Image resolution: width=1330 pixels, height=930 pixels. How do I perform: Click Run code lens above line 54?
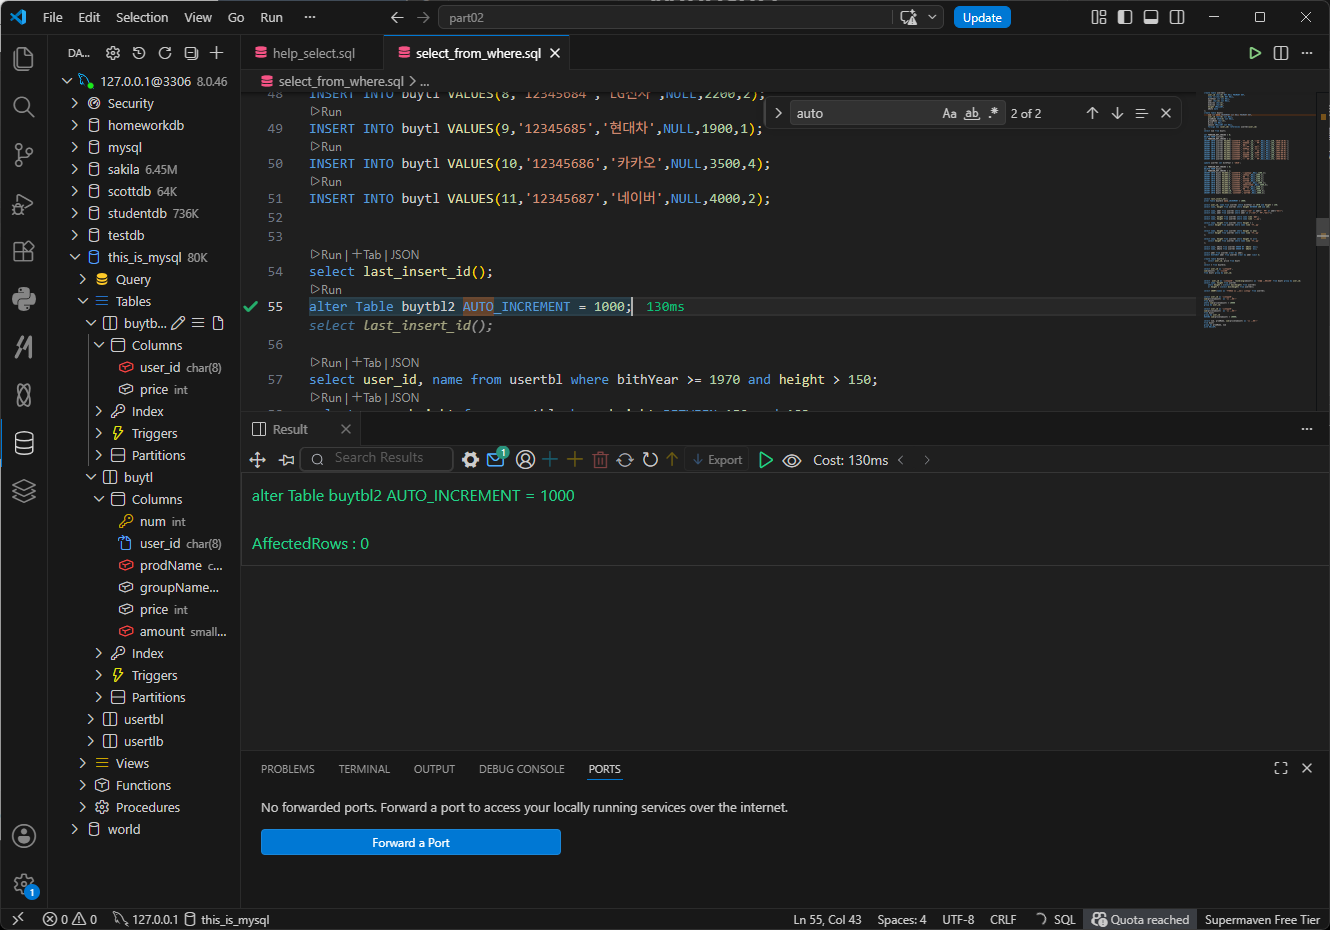(327, 254)
